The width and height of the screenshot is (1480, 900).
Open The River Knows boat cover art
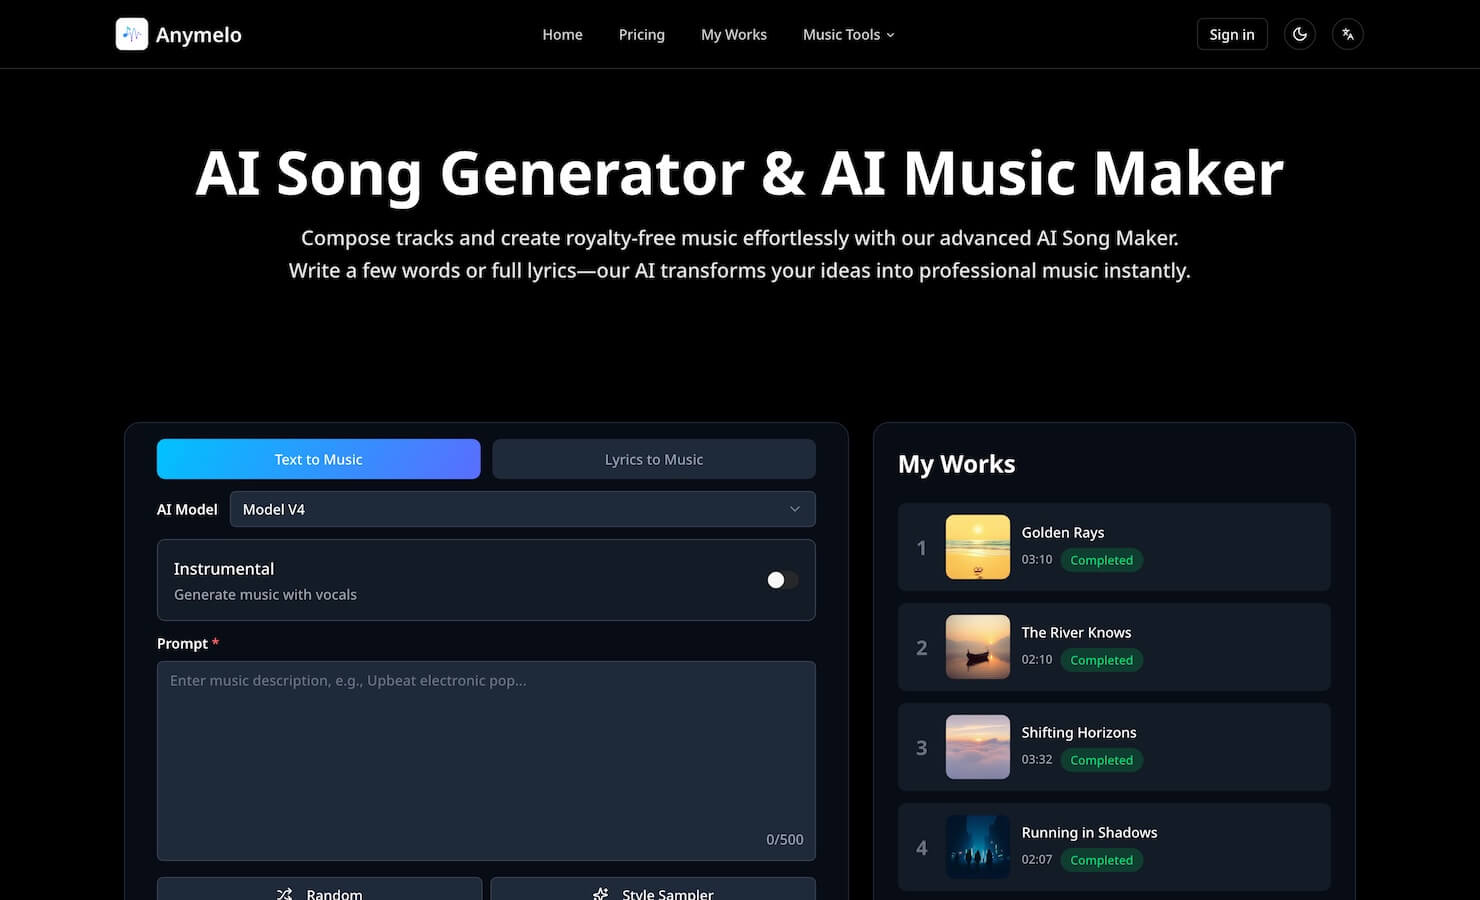click(977, 647)
